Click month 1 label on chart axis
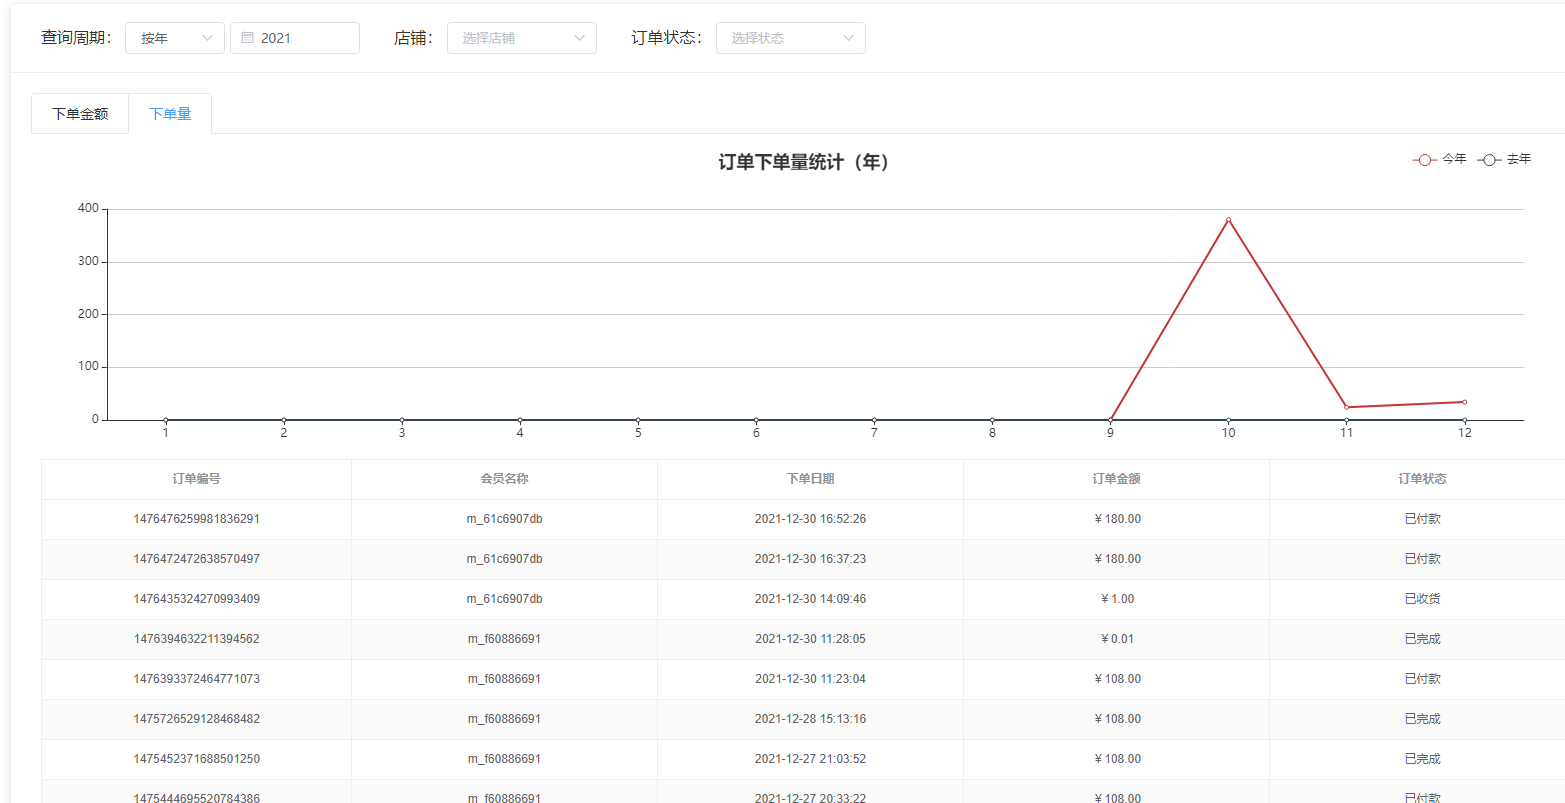Image resolution: width=1565 pixels, height=803 pixels. pyautogui.click(x=166, y=433)
